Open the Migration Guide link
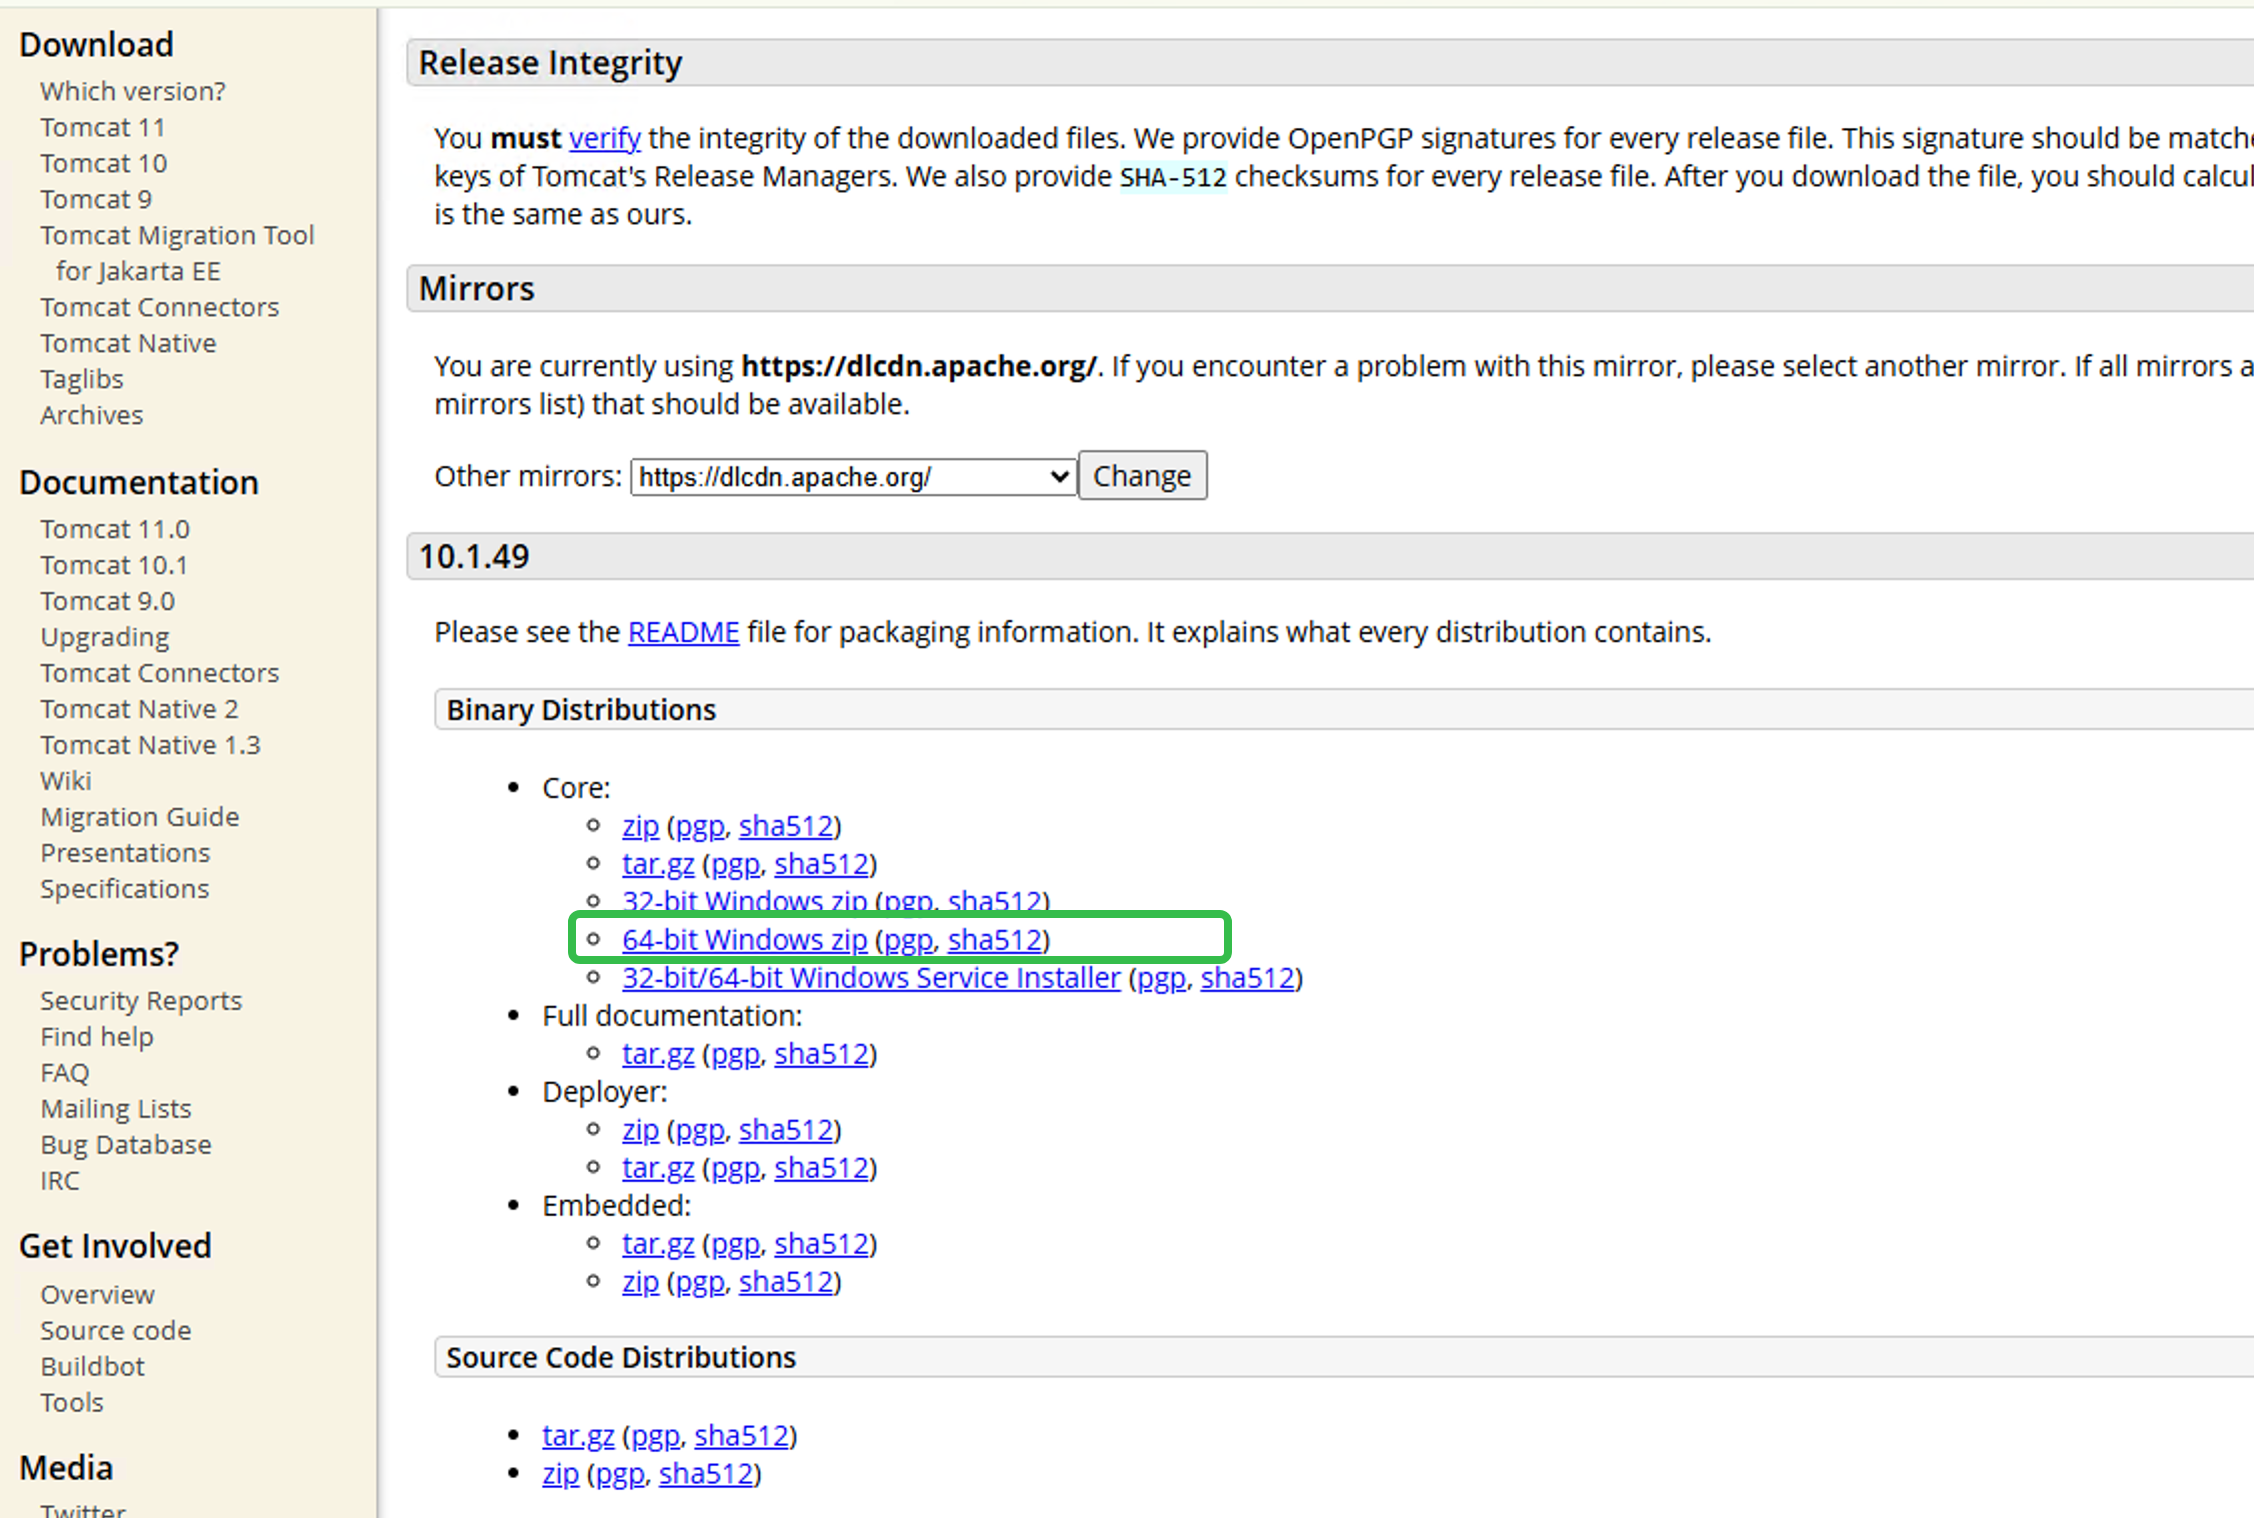The width and height of the screenshot is (2254, 1518). coord(139,817)
